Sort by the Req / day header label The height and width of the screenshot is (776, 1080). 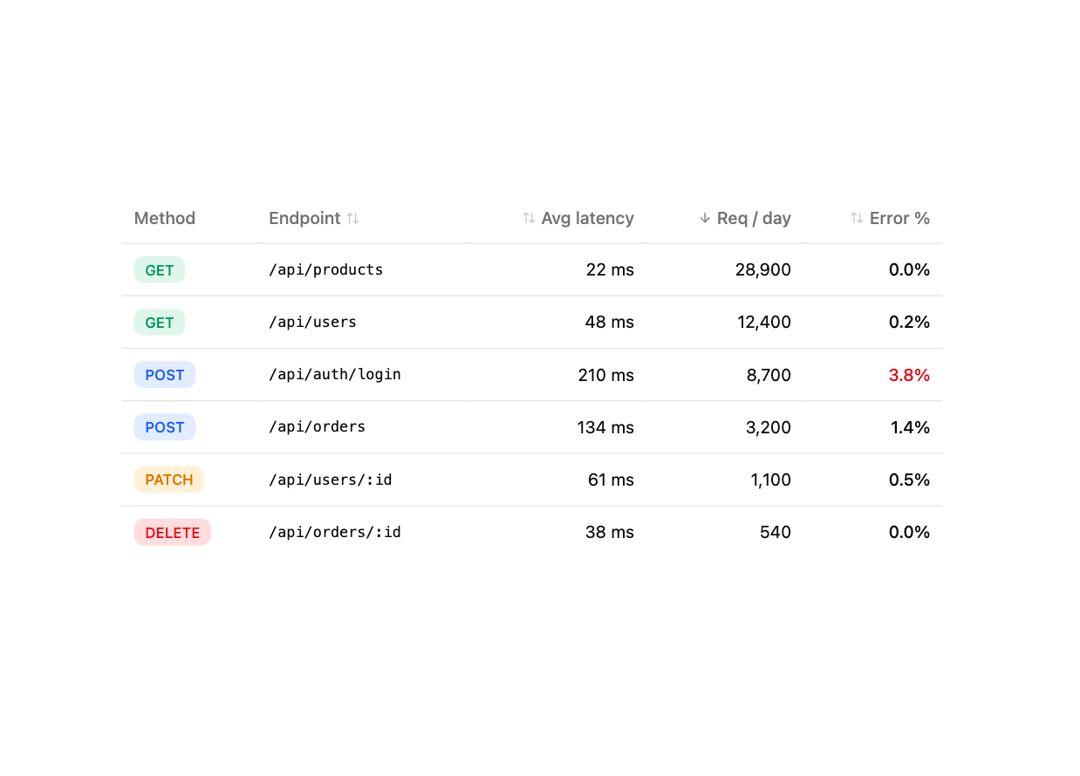(754, 218)
